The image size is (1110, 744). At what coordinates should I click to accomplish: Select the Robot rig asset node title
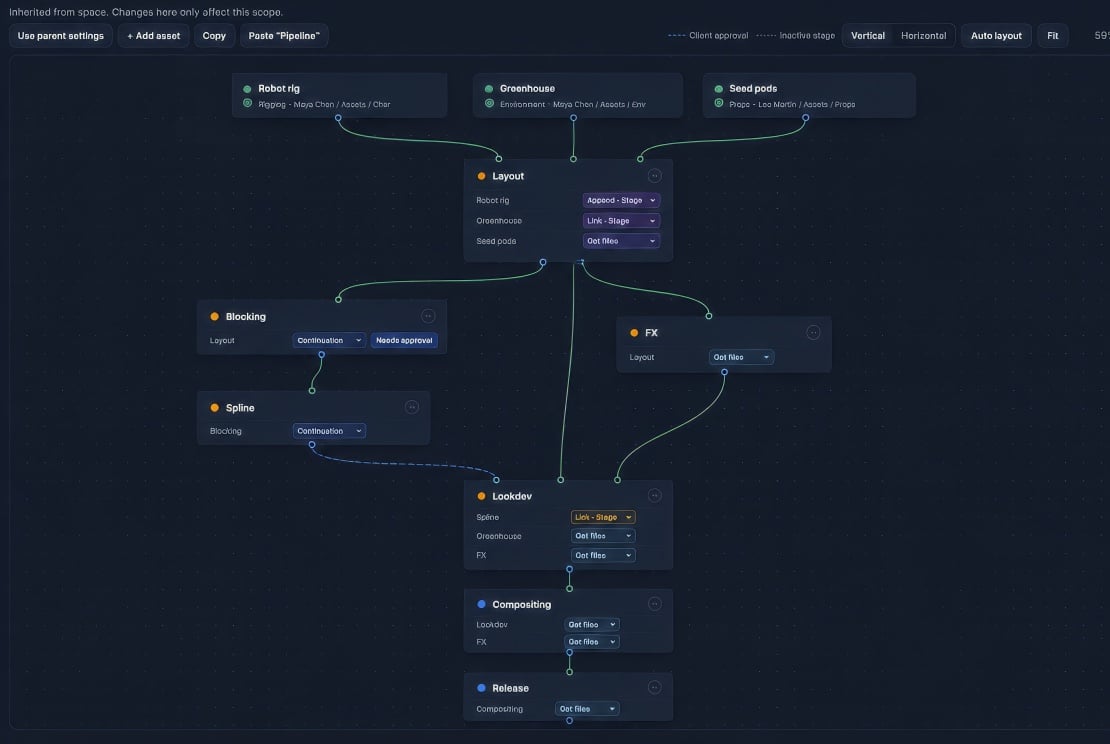[279, 88]
